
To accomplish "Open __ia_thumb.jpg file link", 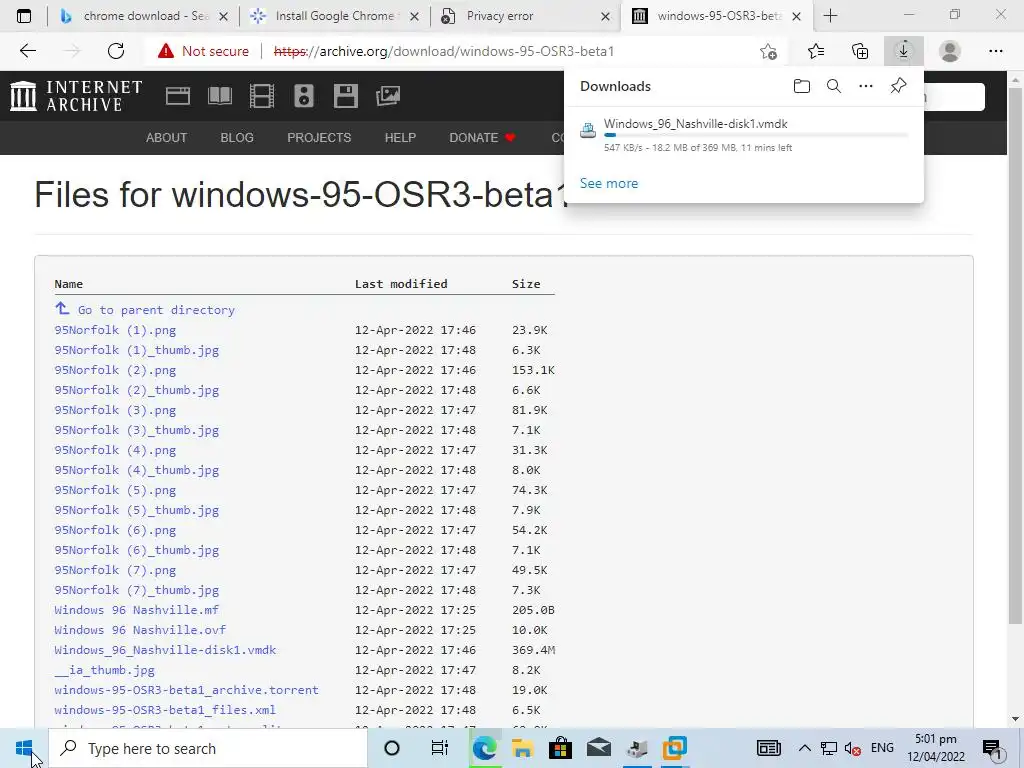I will coord(104,670).
